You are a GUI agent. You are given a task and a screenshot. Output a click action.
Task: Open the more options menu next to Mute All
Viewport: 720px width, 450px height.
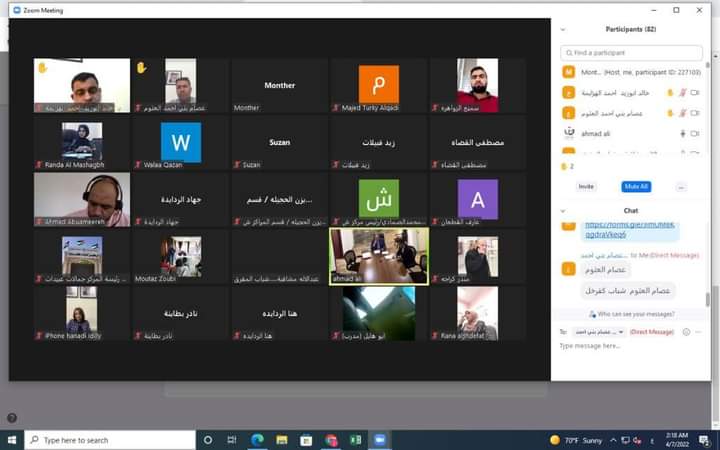coord(681,187)
